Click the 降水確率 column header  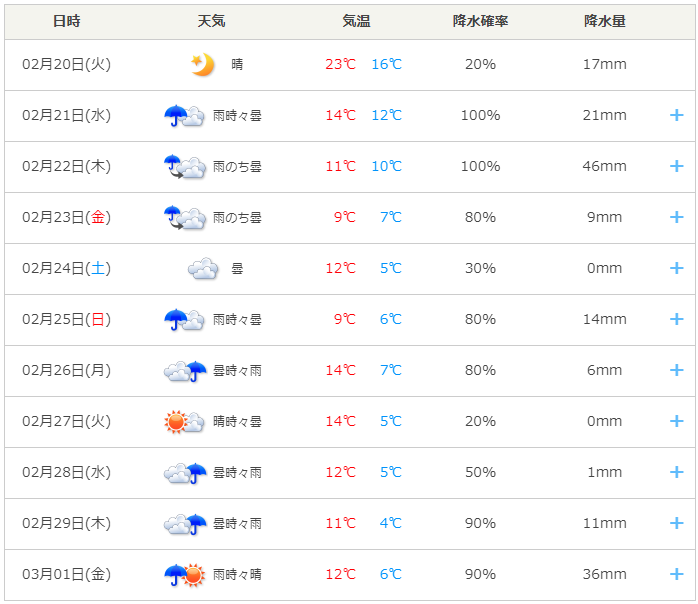coord(480,21)
